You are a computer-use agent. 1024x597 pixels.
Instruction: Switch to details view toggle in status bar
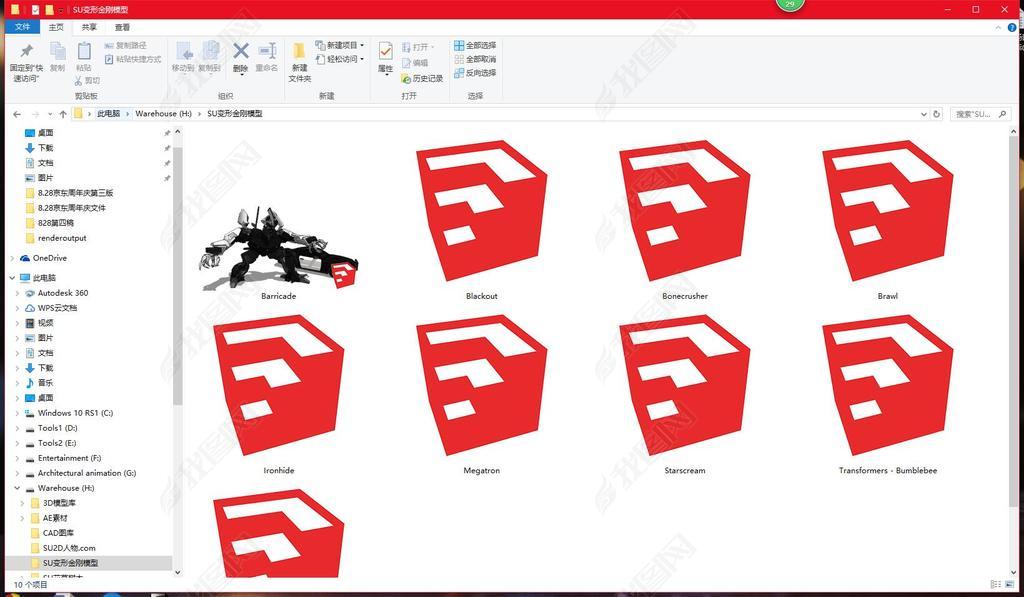pos(995,584)
